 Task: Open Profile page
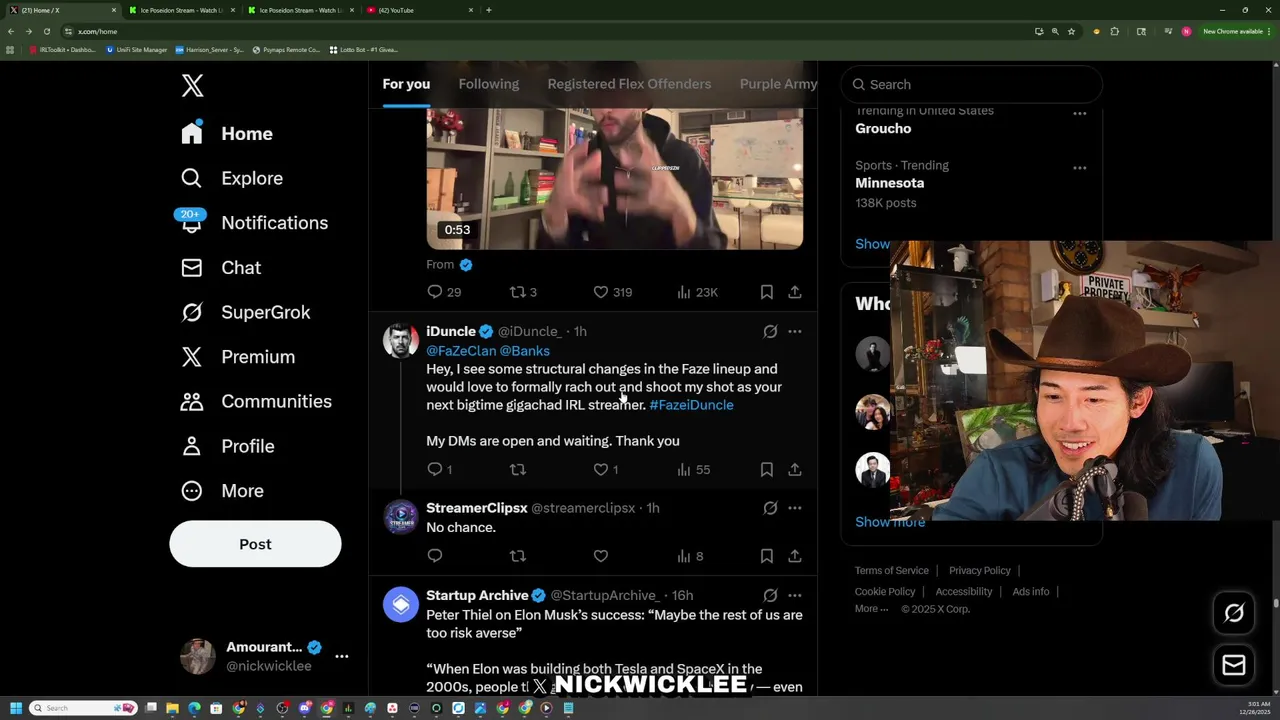tap(227, 446)
